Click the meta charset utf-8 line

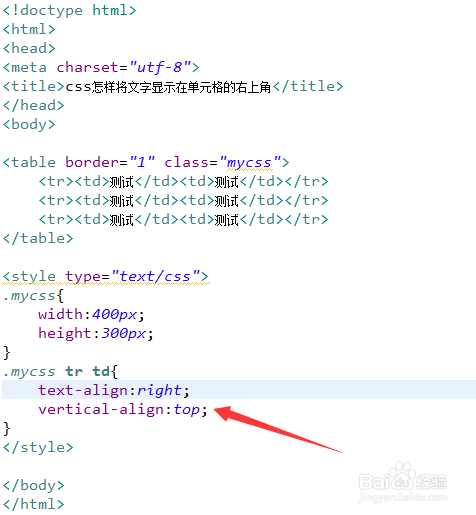click(x=101, y=67)
